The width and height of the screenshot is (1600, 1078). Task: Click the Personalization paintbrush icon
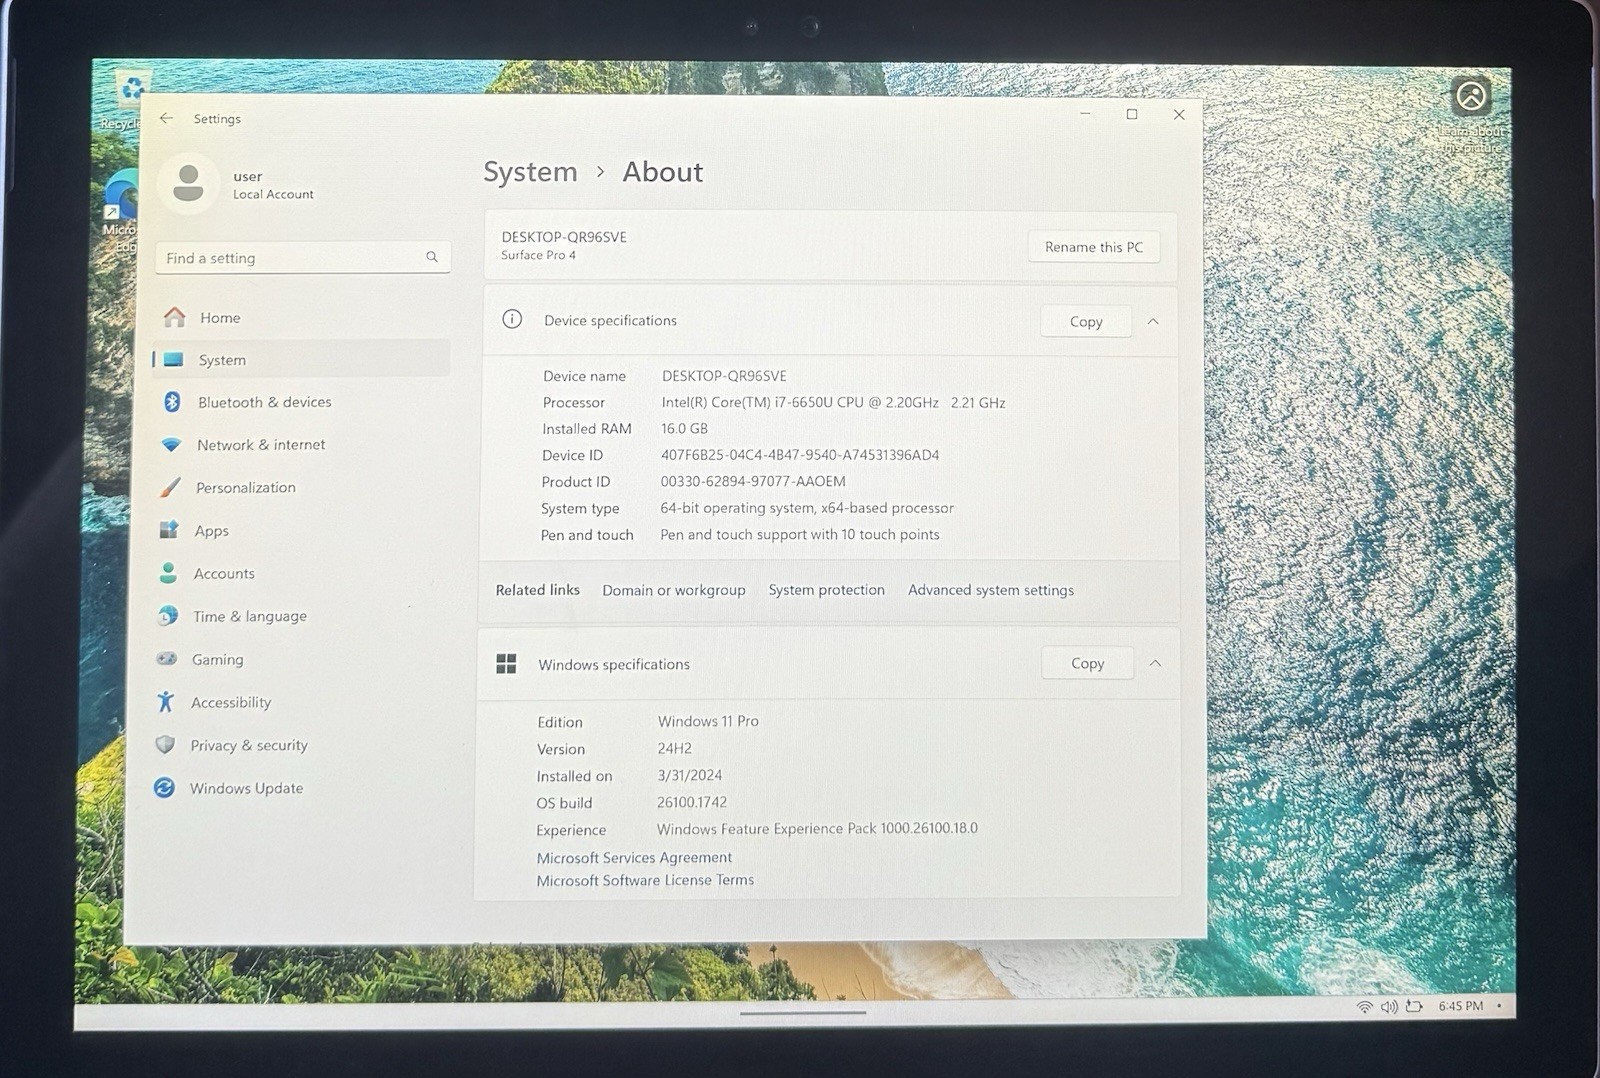coord(171,487)
